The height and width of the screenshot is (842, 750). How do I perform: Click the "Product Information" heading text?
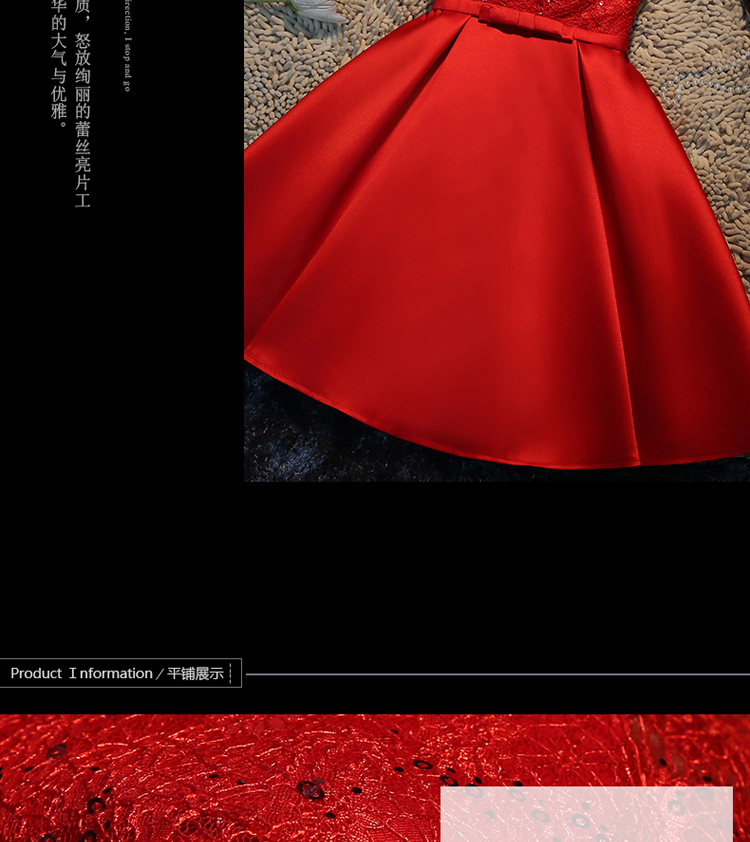(x=81, y=674)
